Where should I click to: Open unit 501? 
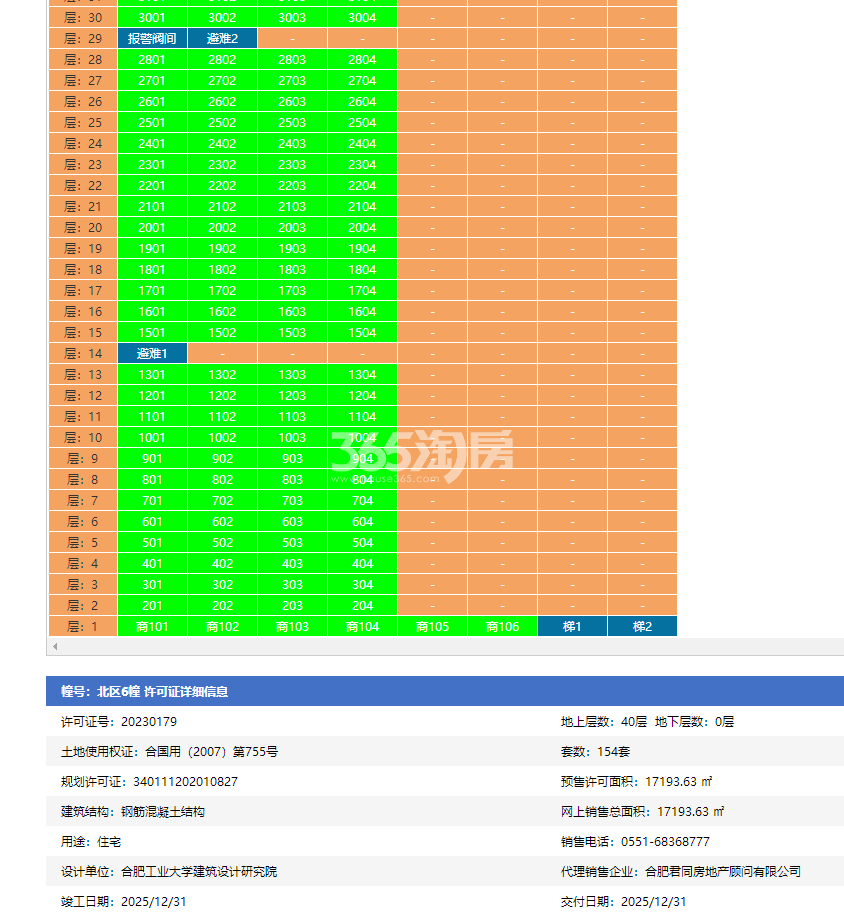click(152, 542)
